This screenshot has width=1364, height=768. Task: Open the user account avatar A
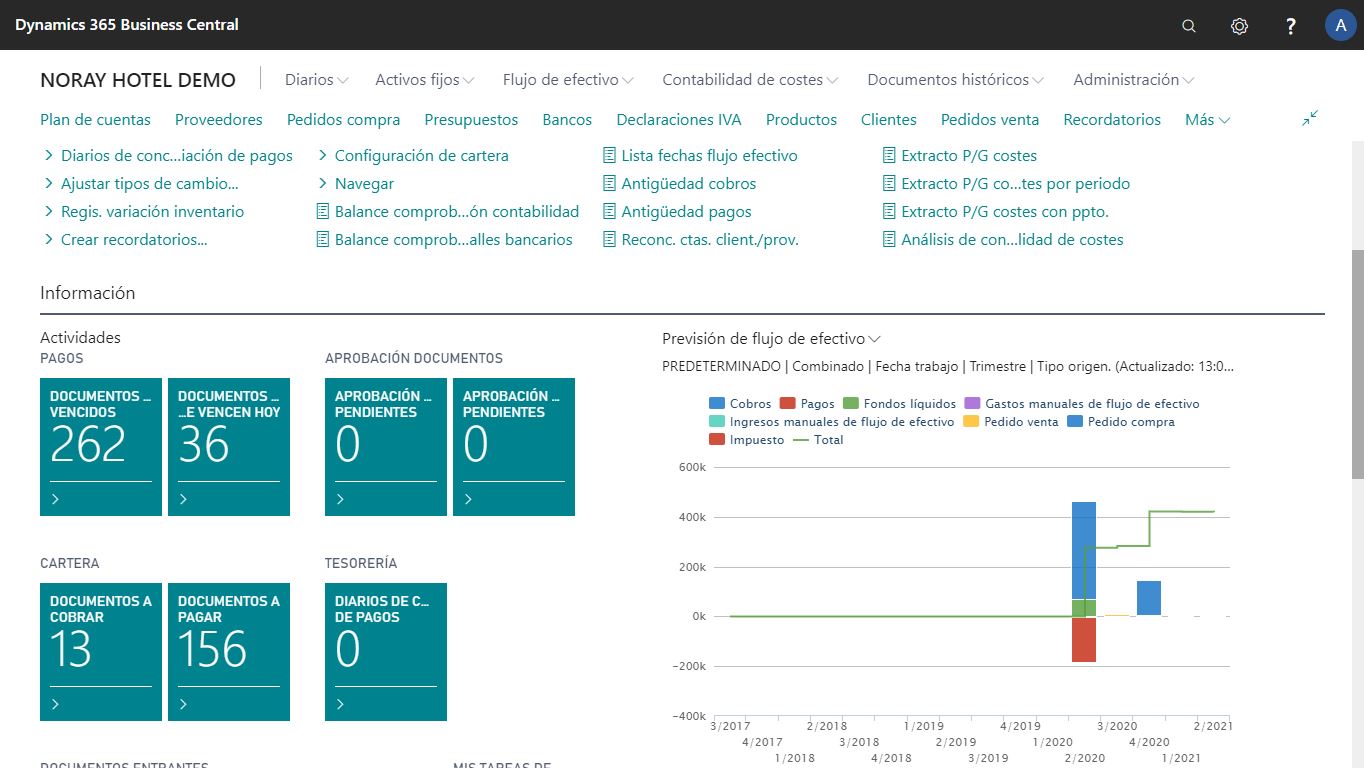(x=1341, y=25)
